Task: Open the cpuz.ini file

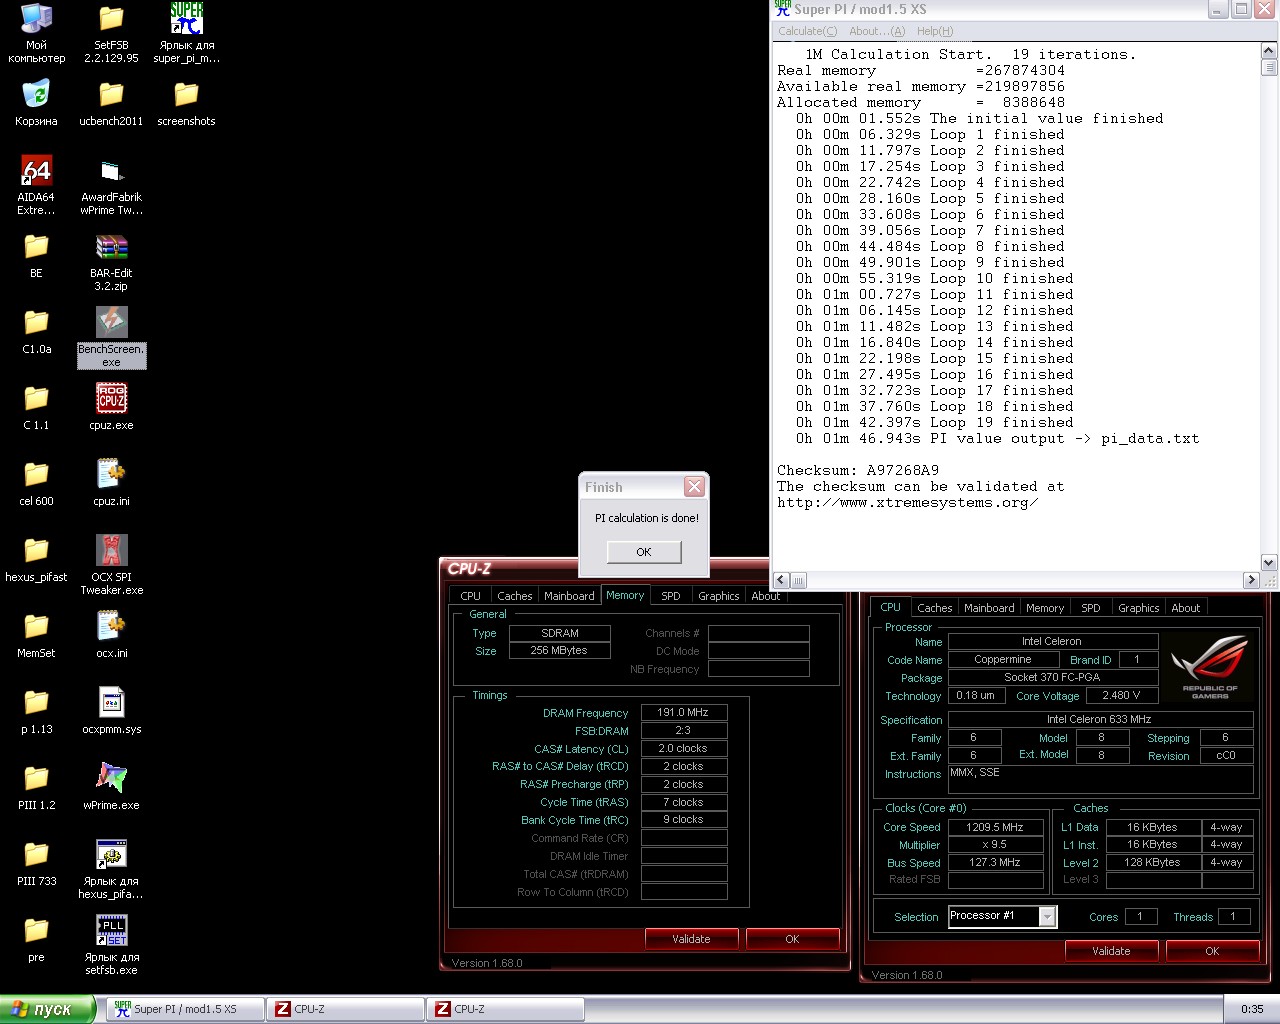Action: click(111, 483)
